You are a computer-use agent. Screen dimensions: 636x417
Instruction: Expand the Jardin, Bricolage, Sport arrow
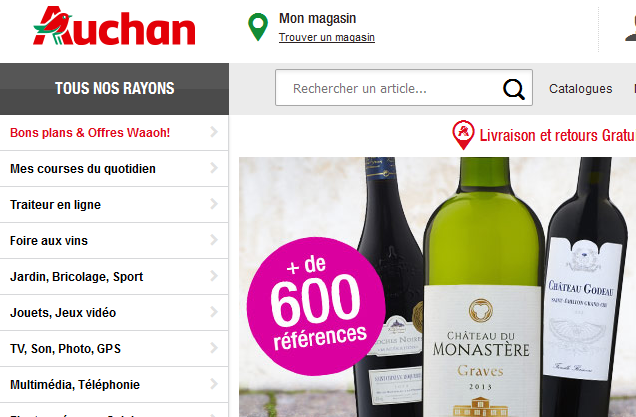coord(214,276)
